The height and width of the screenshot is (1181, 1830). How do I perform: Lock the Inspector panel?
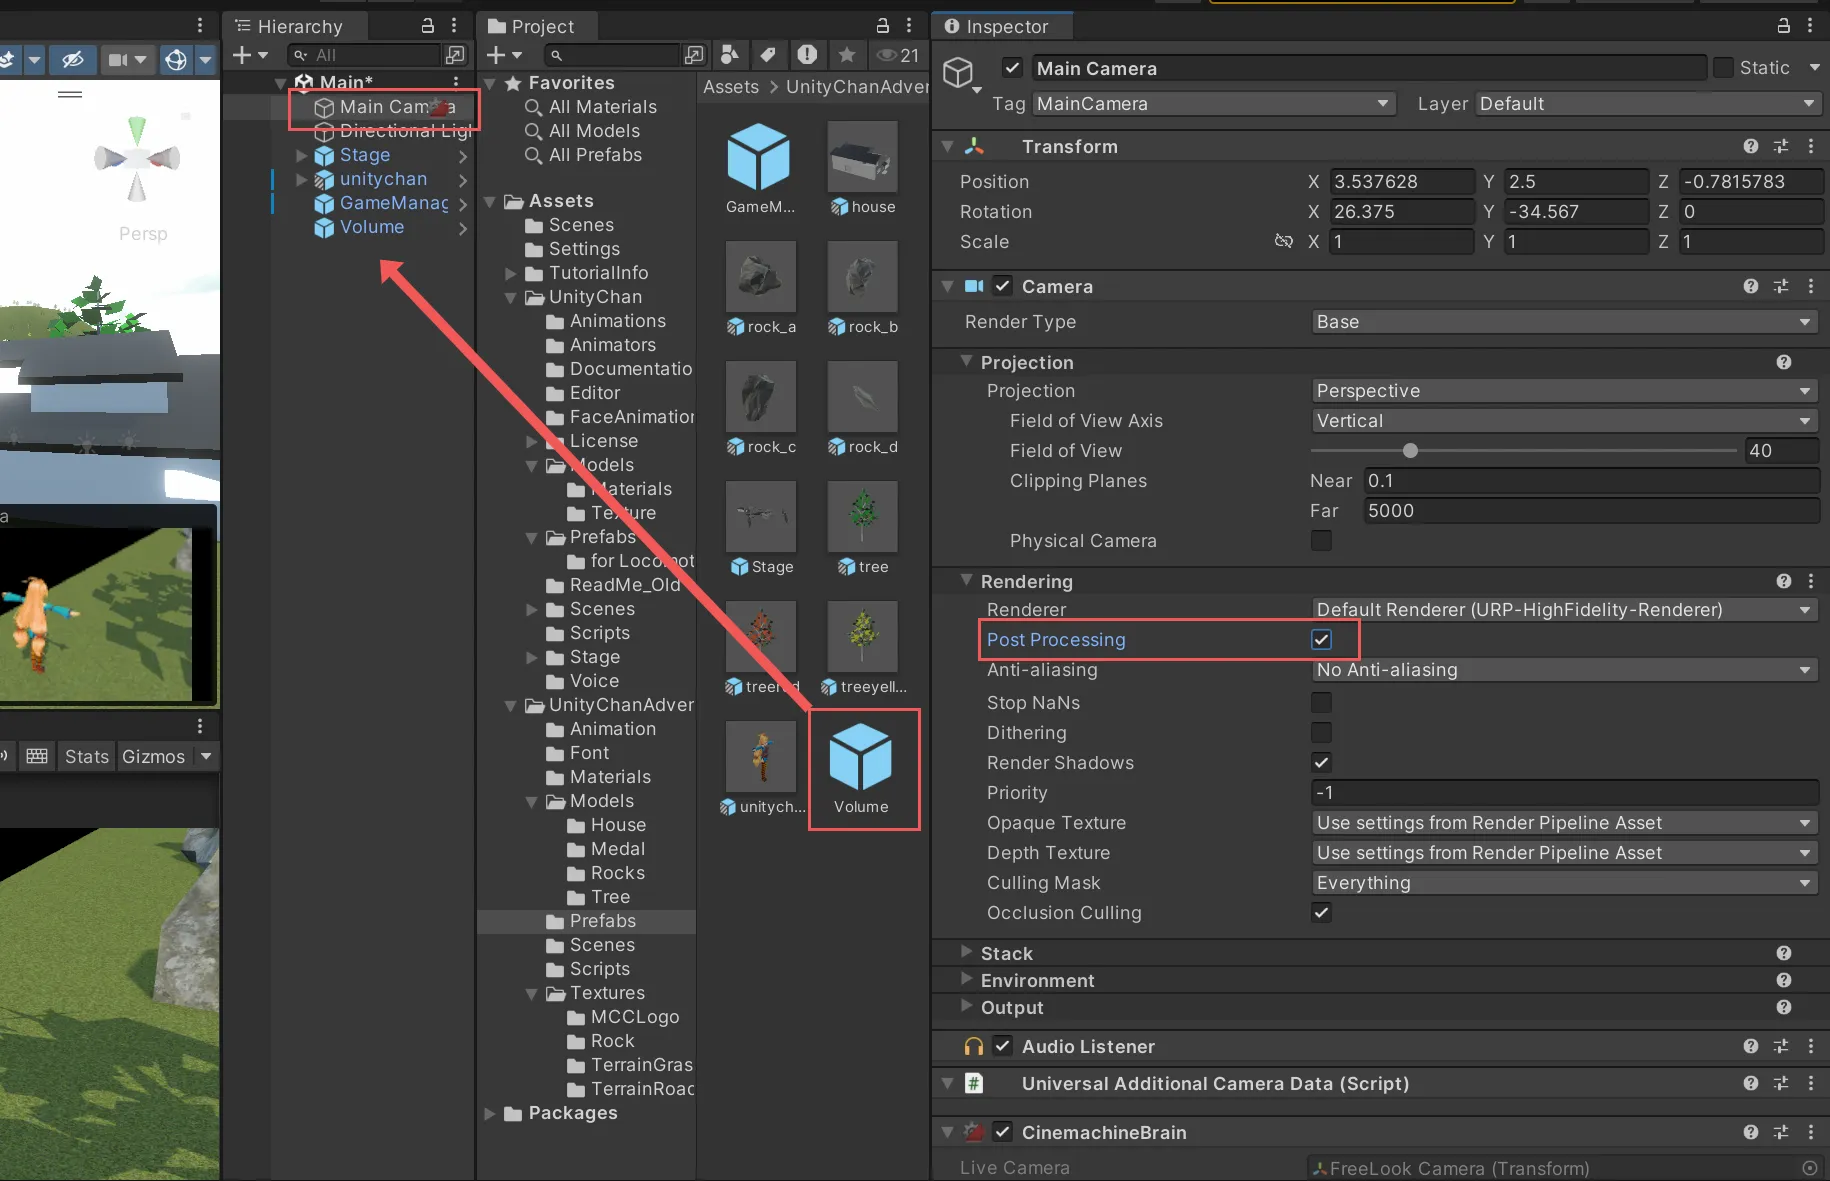pos(1783,26)
